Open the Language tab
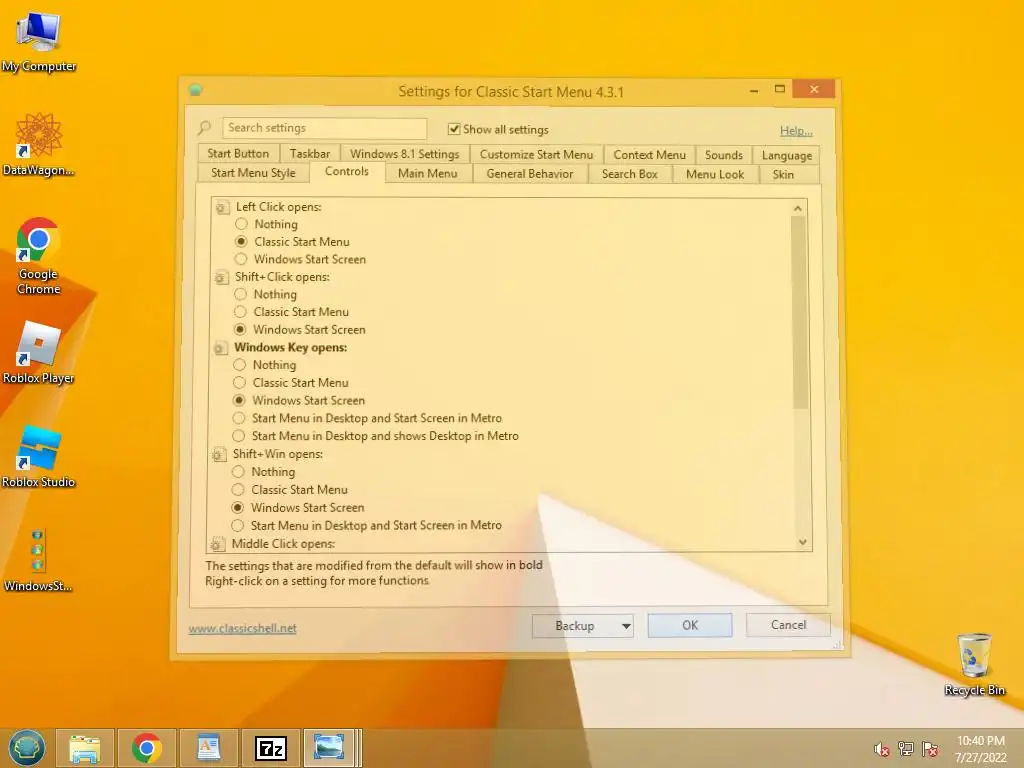 tap(786, 155)
